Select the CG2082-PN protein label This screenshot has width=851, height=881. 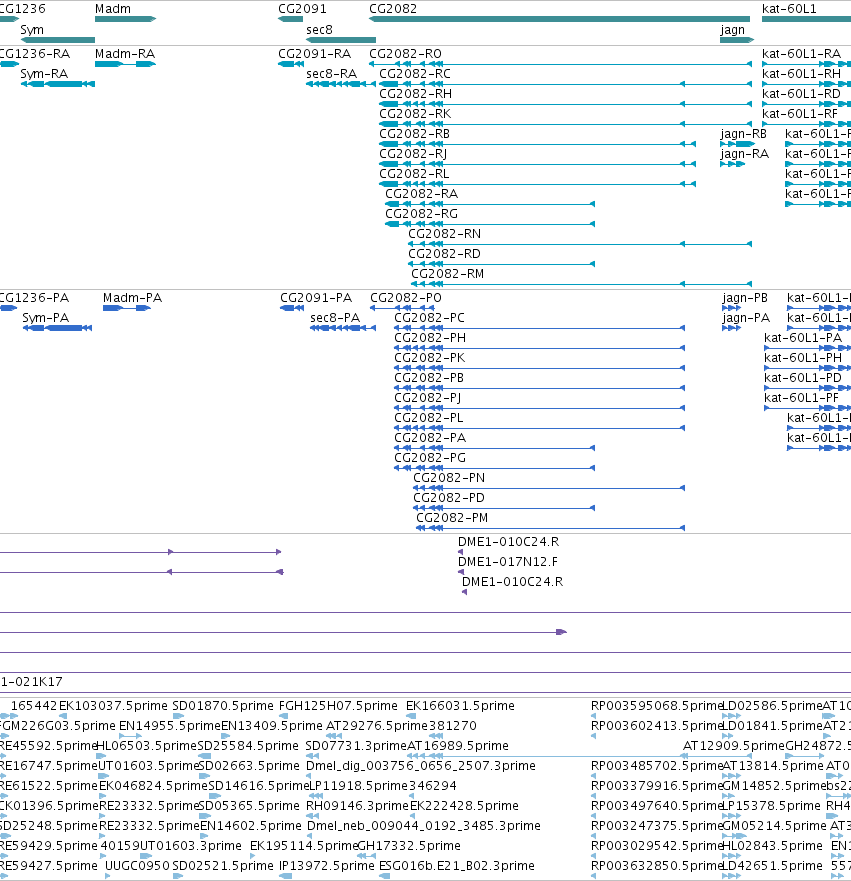pos(449,478)
